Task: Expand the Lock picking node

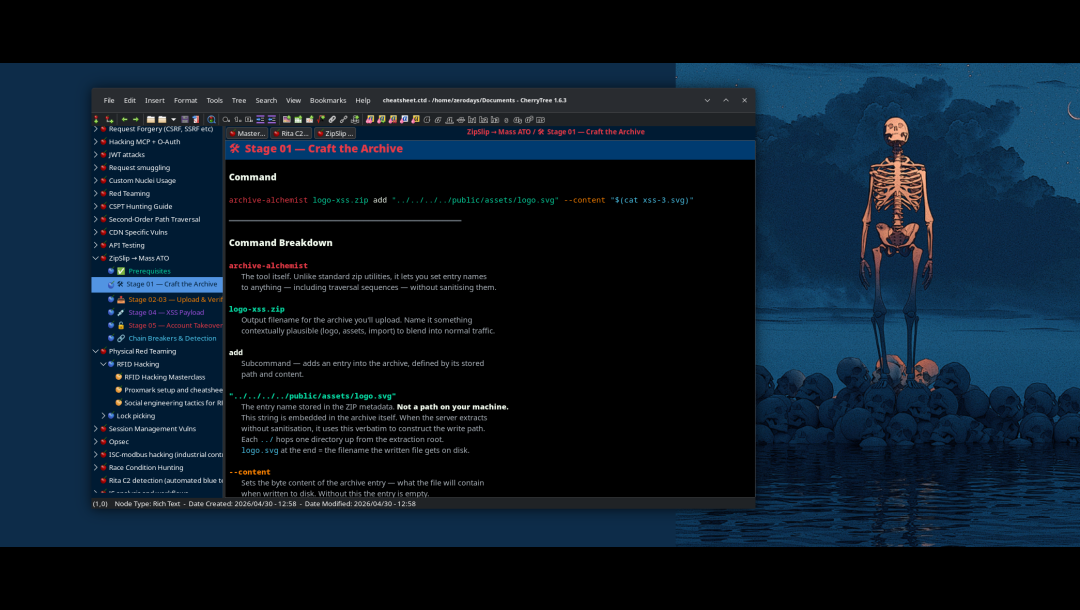Action: 103,416
